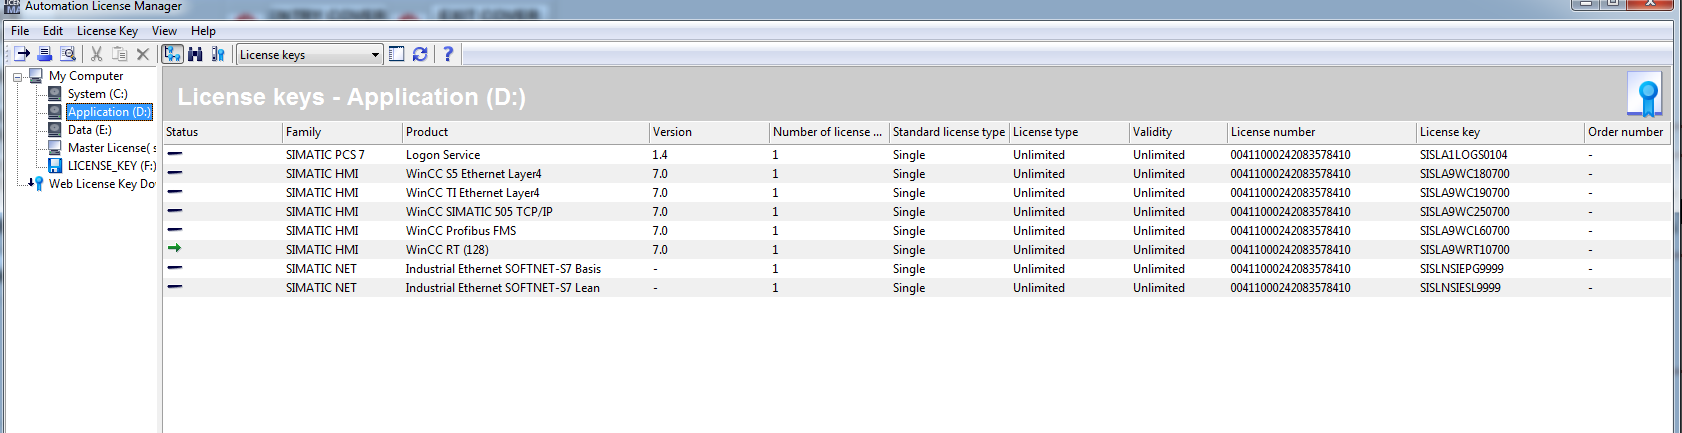Screen dimensions: 1682x433
Task: Select Application (D:) drive in the tree
Action: (x=109, y=111)
